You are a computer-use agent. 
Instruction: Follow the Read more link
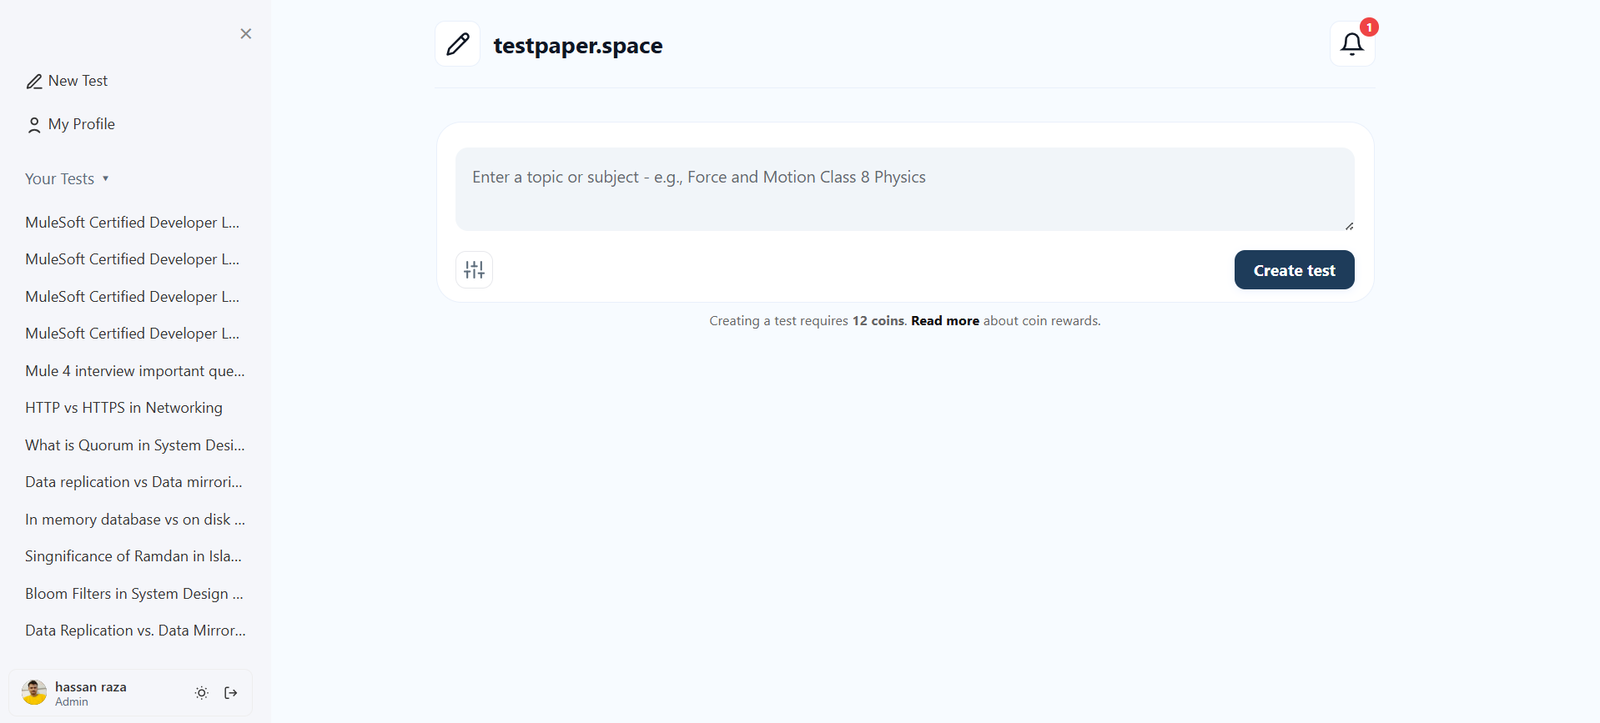pyautogui.click(x=944, y=321)
